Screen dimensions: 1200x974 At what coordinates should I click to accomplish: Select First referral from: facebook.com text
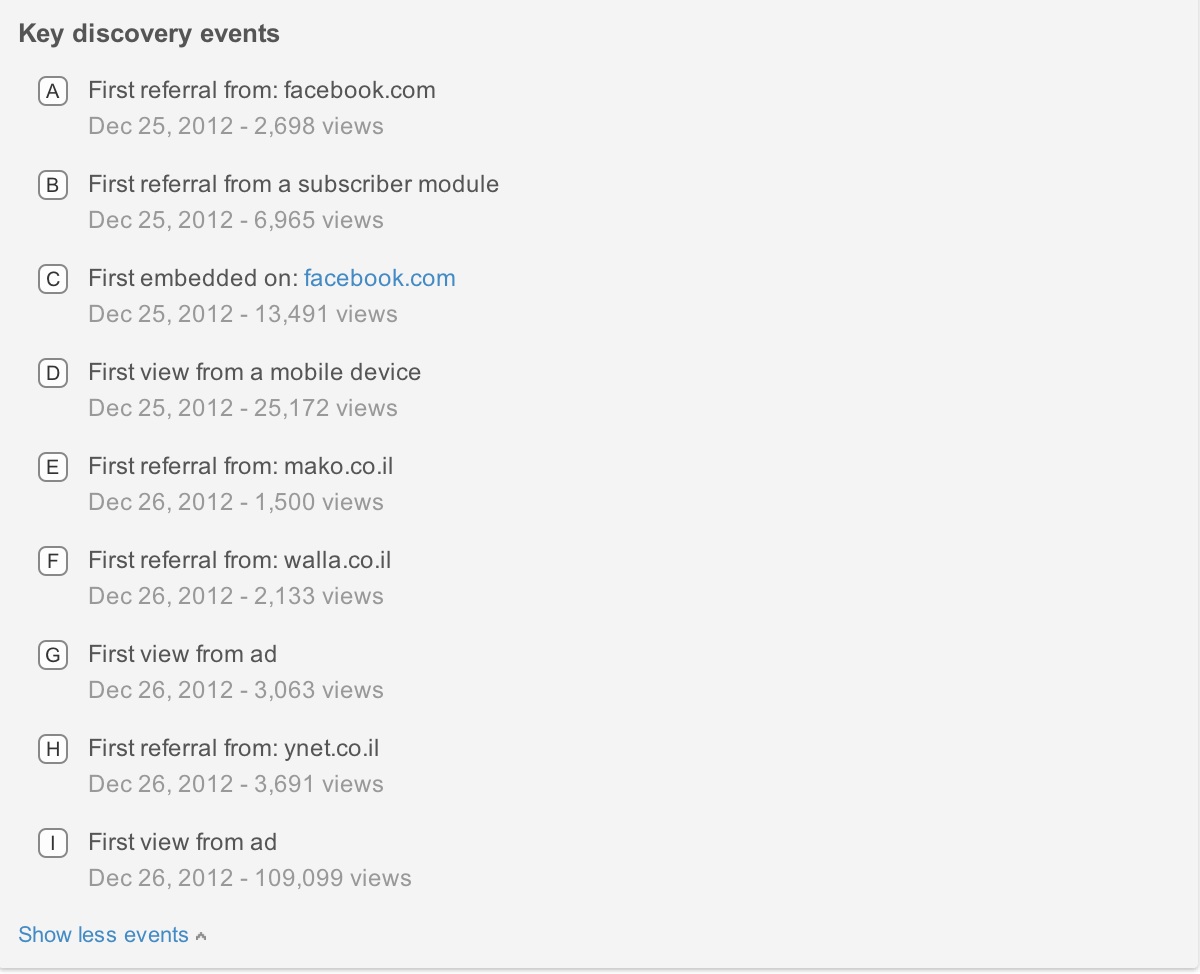[x=262, y=90]
